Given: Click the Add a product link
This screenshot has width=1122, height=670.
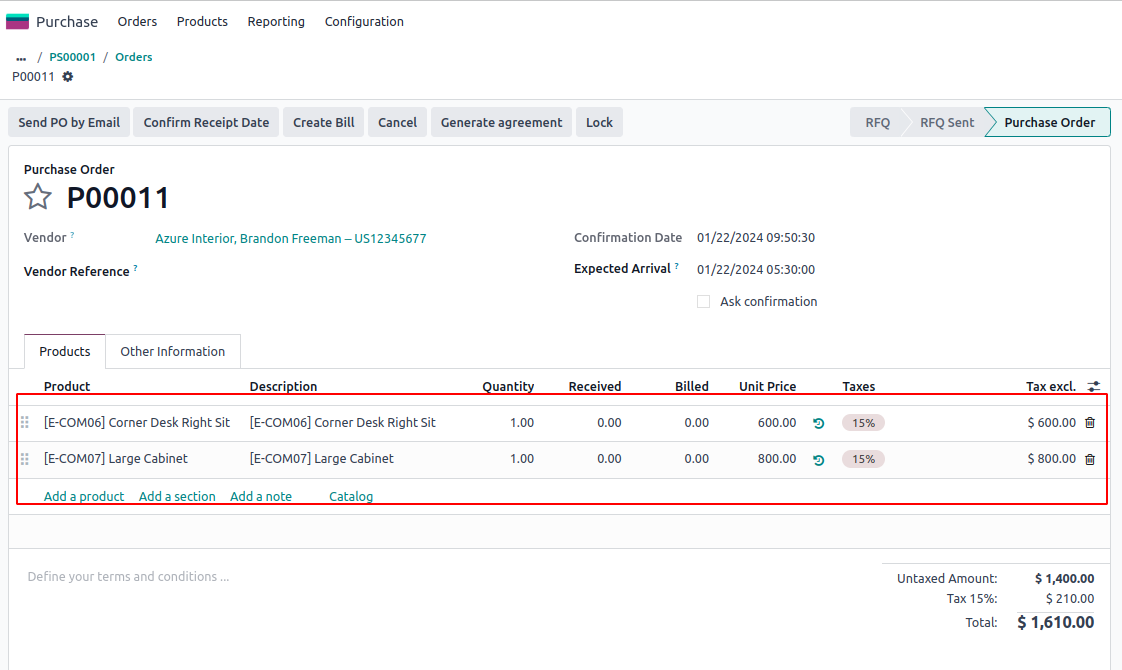Looking at the screenshot, I should click(84, 496).
